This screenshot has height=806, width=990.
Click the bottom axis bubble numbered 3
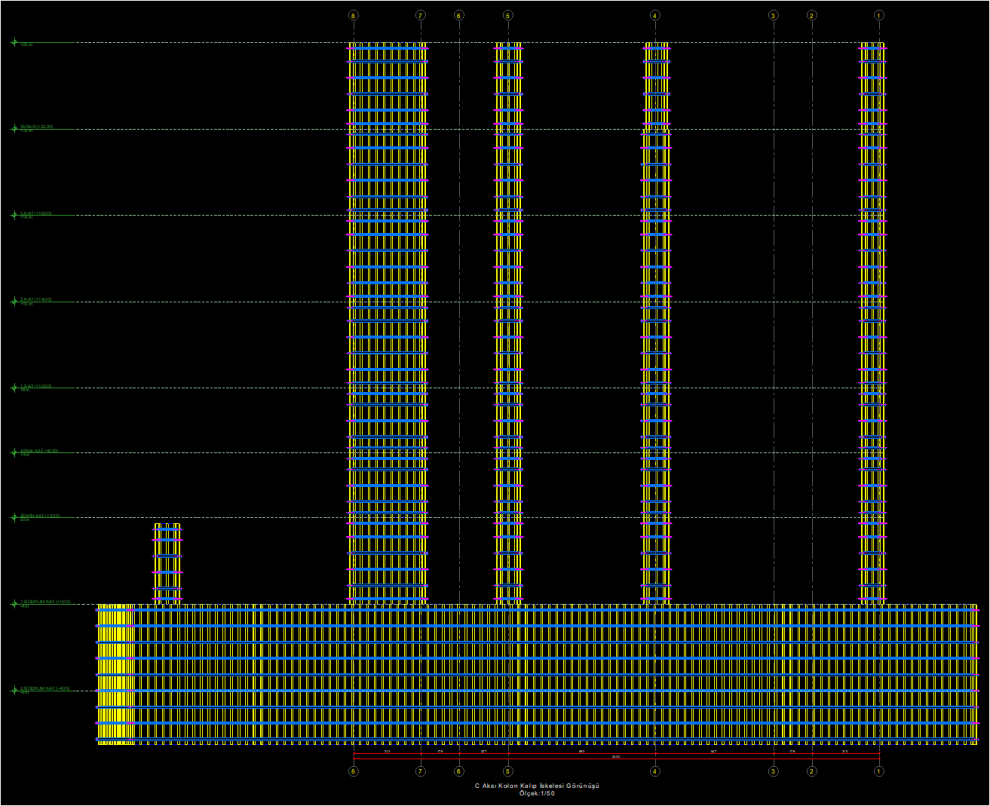pyautogui.click(x=773, y=771)
